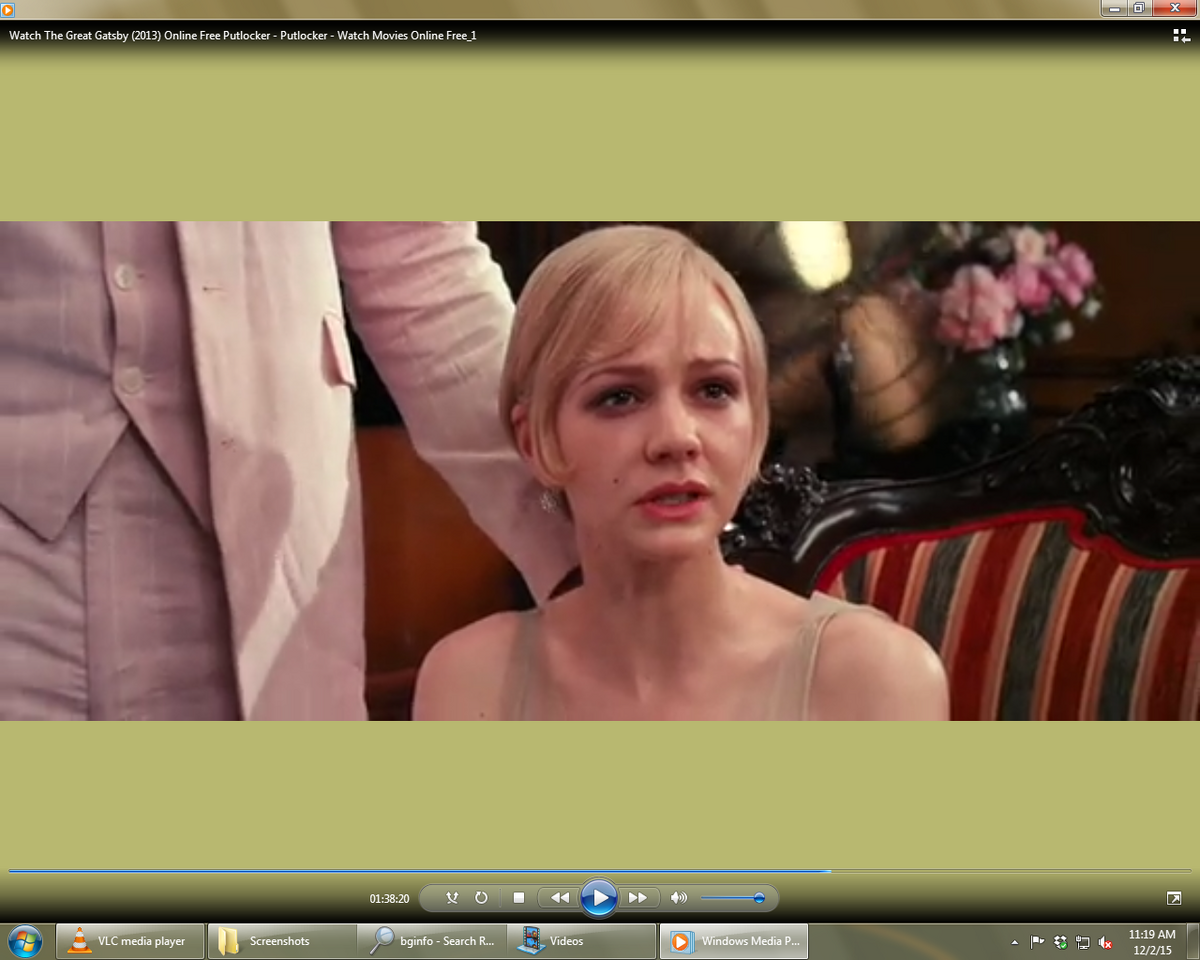Image resolution: width=1200 pixels, height=960 pixels.
Task: Switch to the Videos taskbar window
Action: pos(582,941)
